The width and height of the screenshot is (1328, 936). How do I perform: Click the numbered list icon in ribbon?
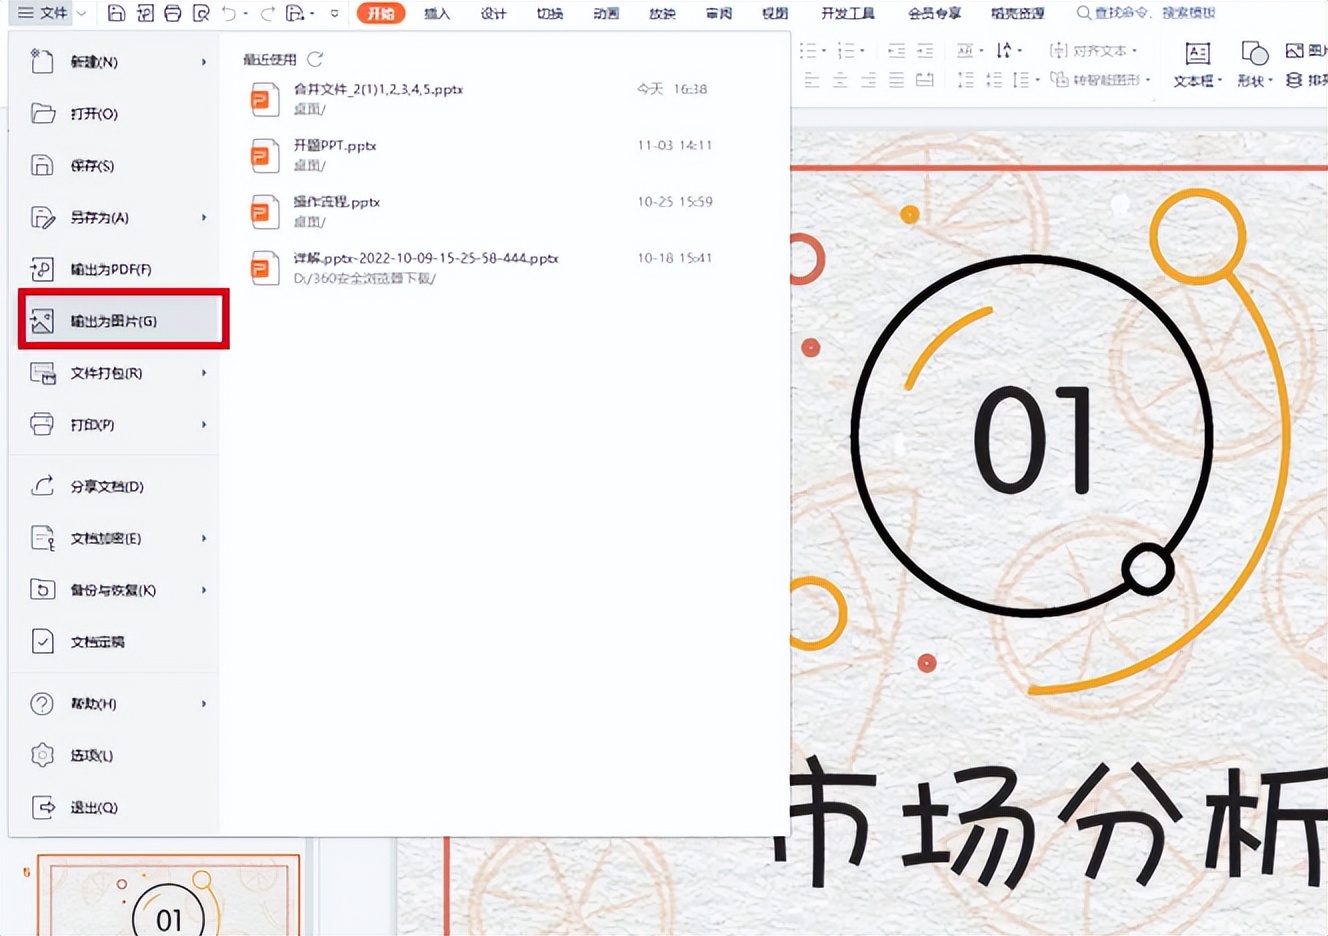coord(846,50)
